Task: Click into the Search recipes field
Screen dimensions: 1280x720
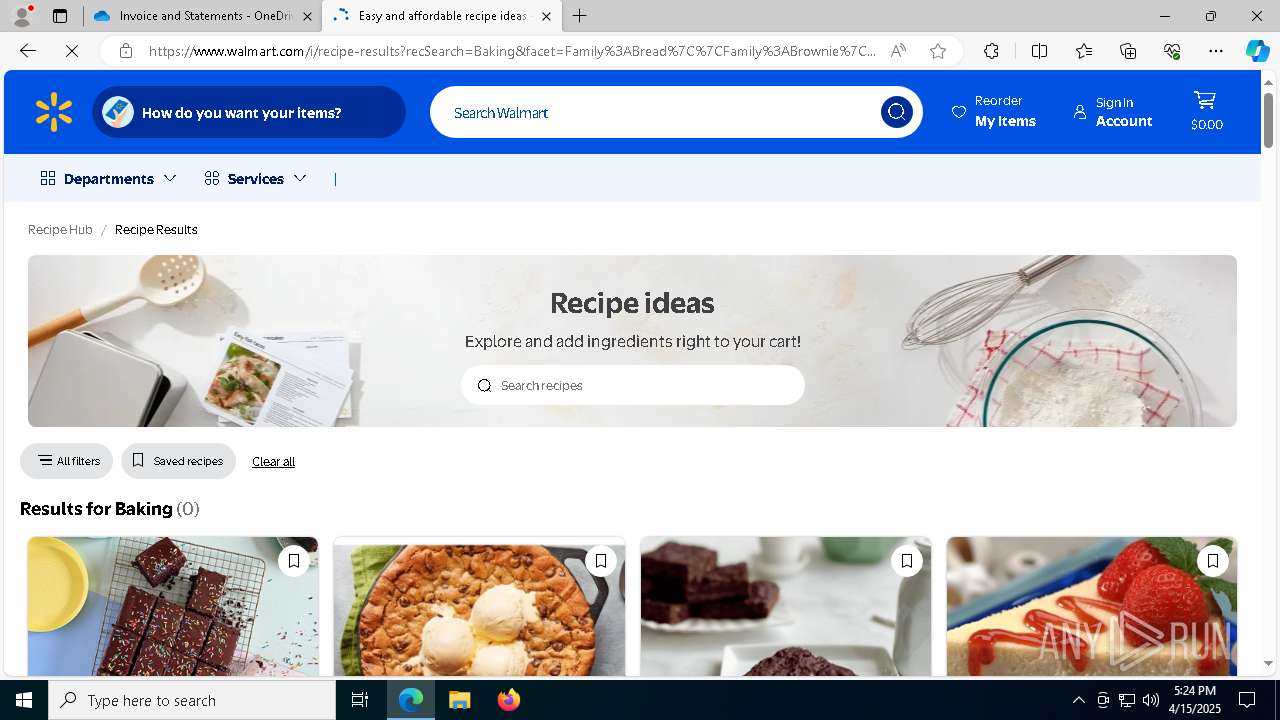Action: 633,385
